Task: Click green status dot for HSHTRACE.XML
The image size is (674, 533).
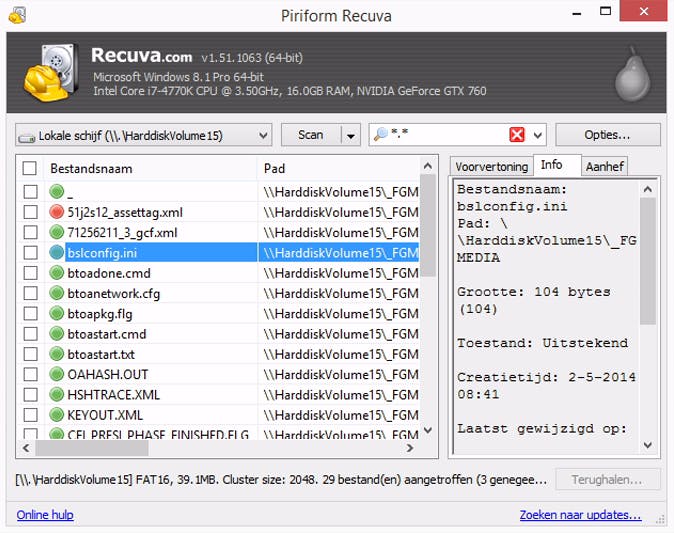Action: tap(56, 394)
